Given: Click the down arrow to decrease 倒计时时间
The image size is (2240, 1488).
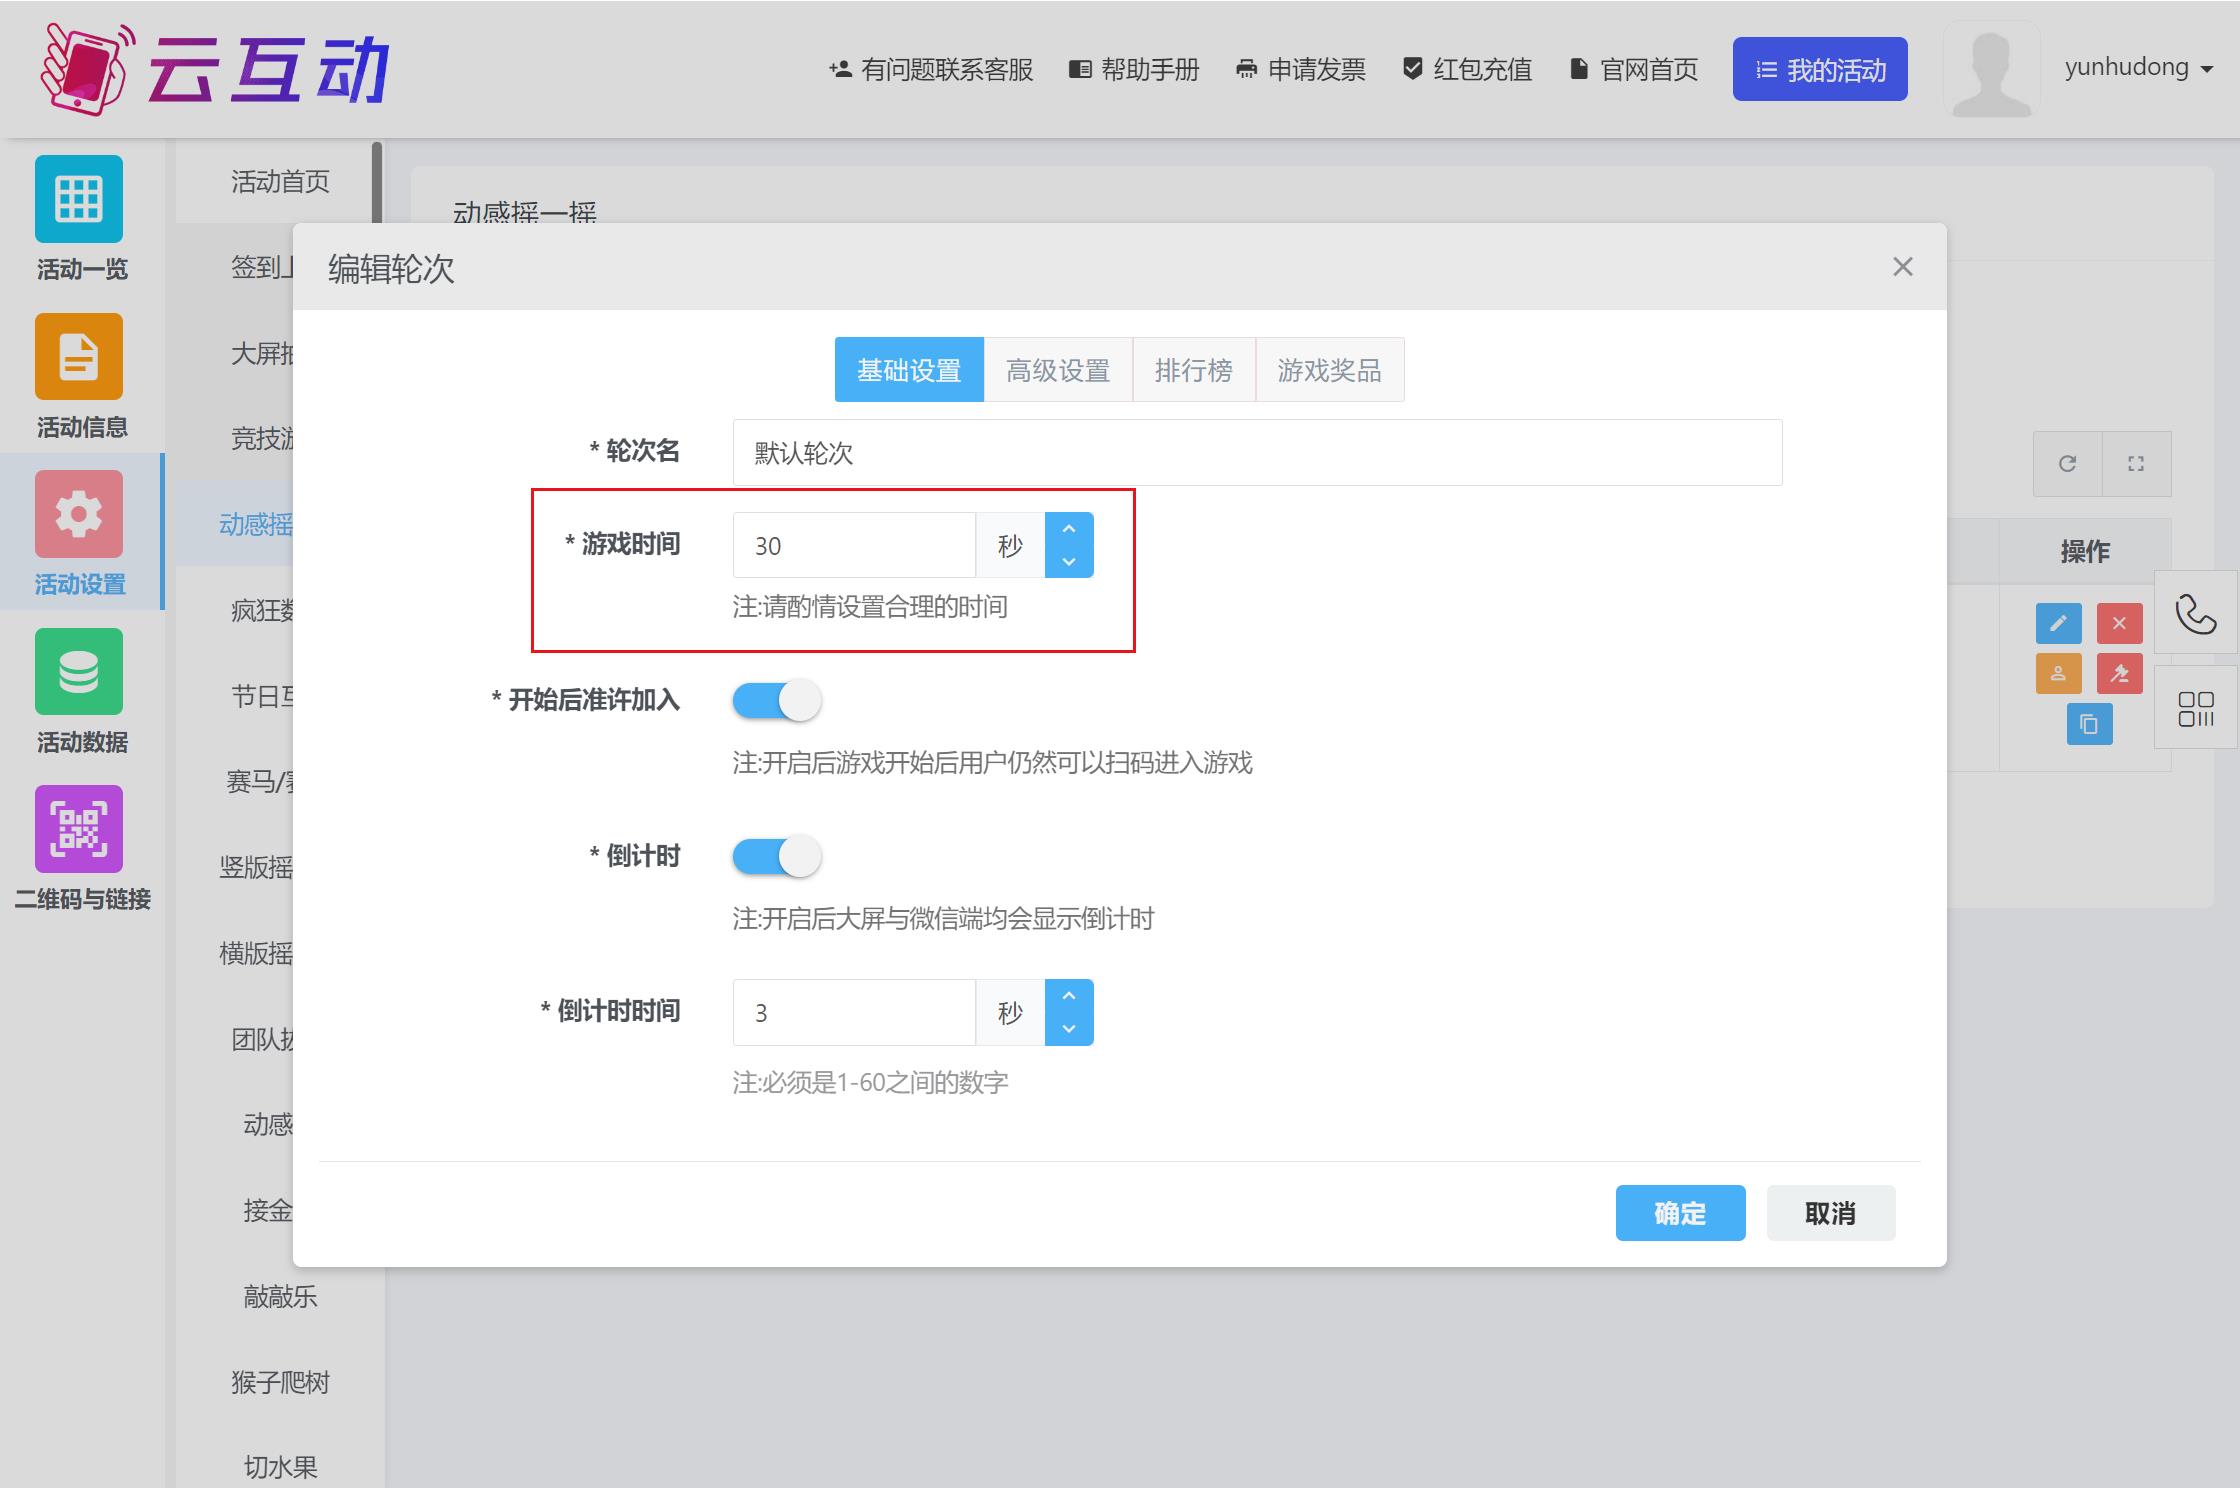Looking at the screenshot, I should [x=1069, y=1031].
